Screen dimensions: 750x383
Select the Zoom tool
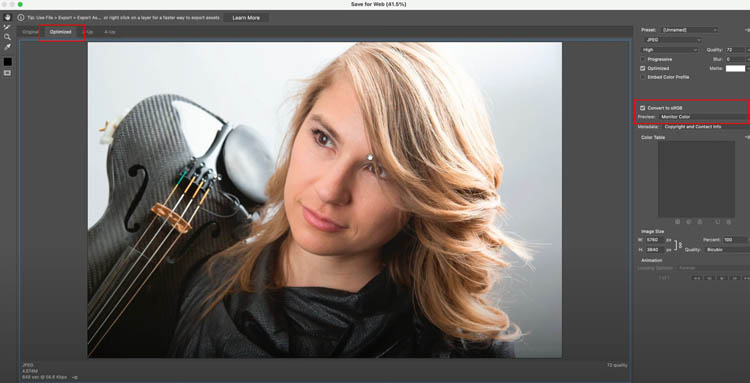(7, 37)
